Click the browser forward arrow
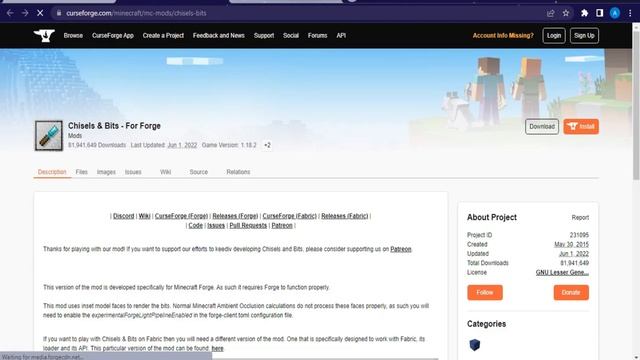This screenshot has height=360, width=640. coord(25,13)
